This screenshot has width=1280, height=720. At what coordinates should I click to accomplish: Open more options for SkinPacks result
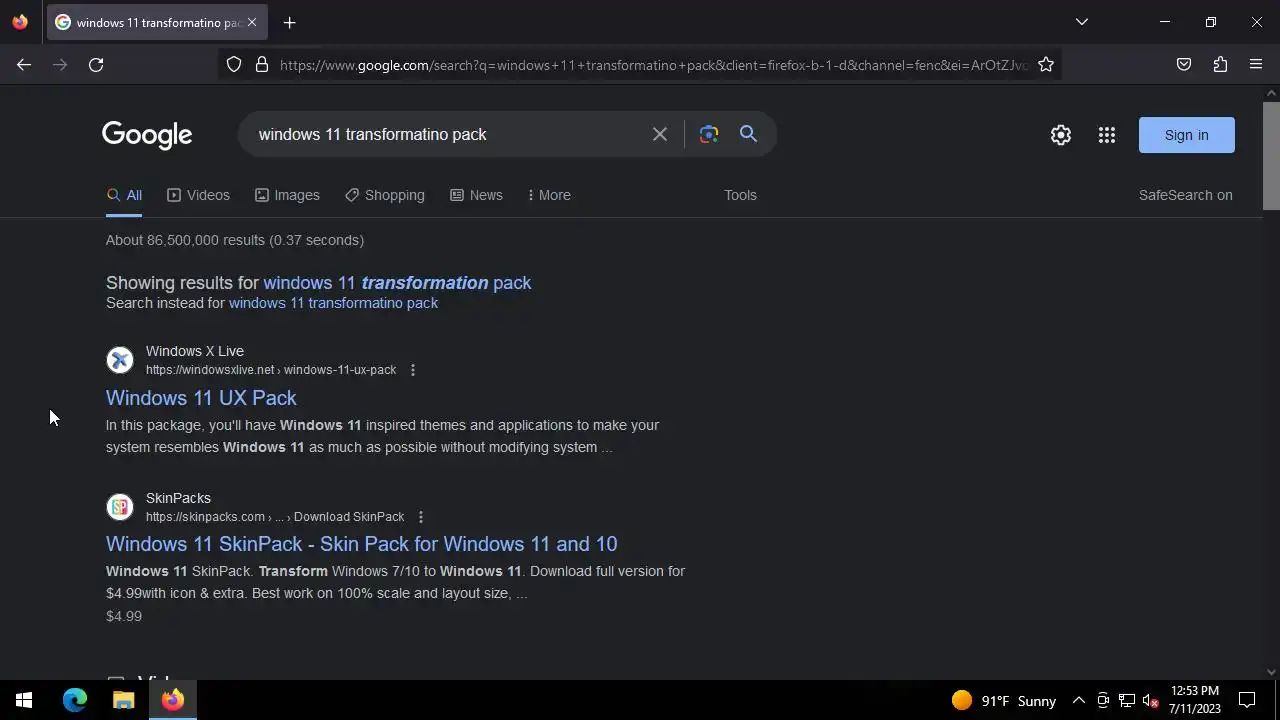tap(421, 517)
